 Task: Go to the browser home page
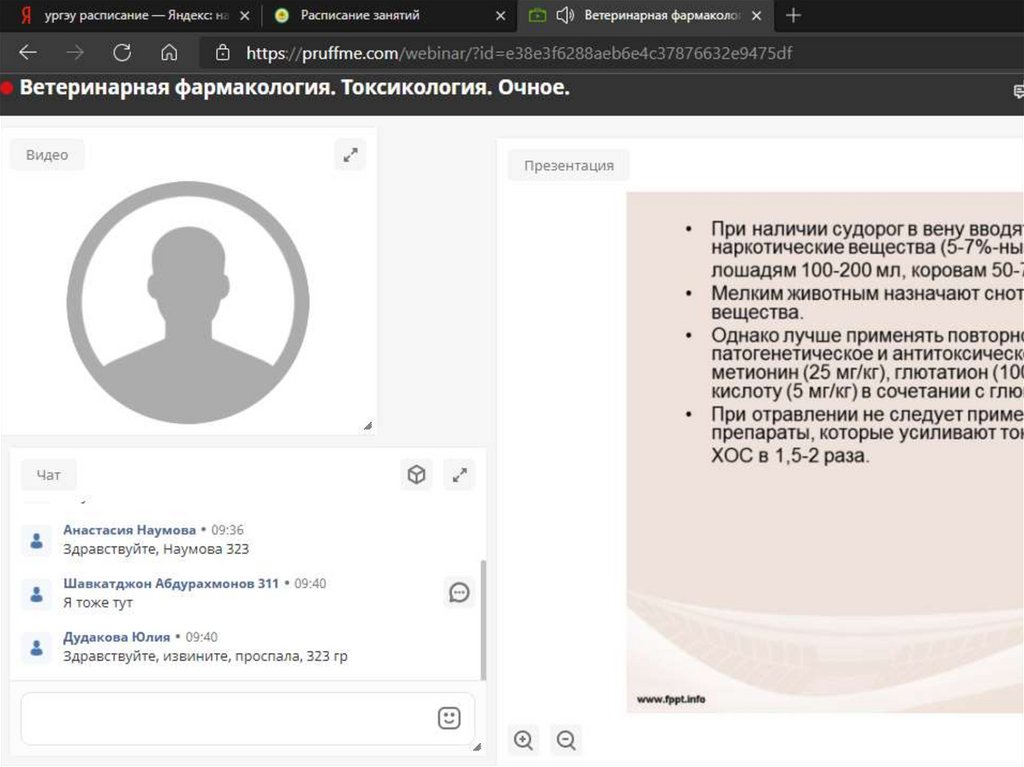click(169, 53)
